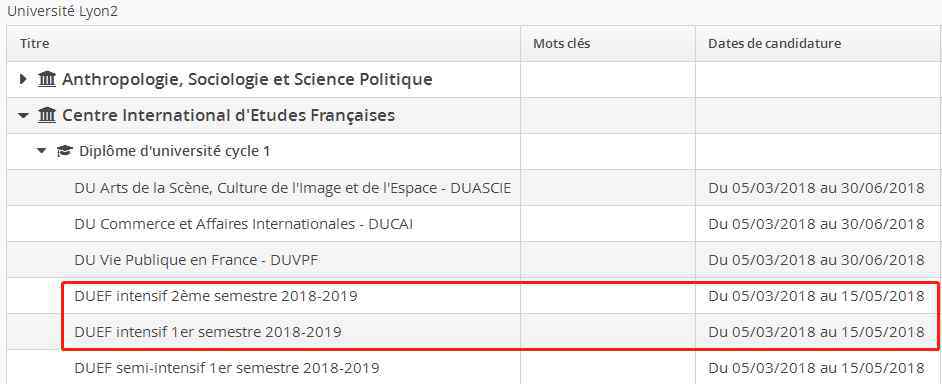This screenshot has width=942, height=384.
Task: Click Centre International d'Etudes Françaises label
Action: tap(229, 115)
